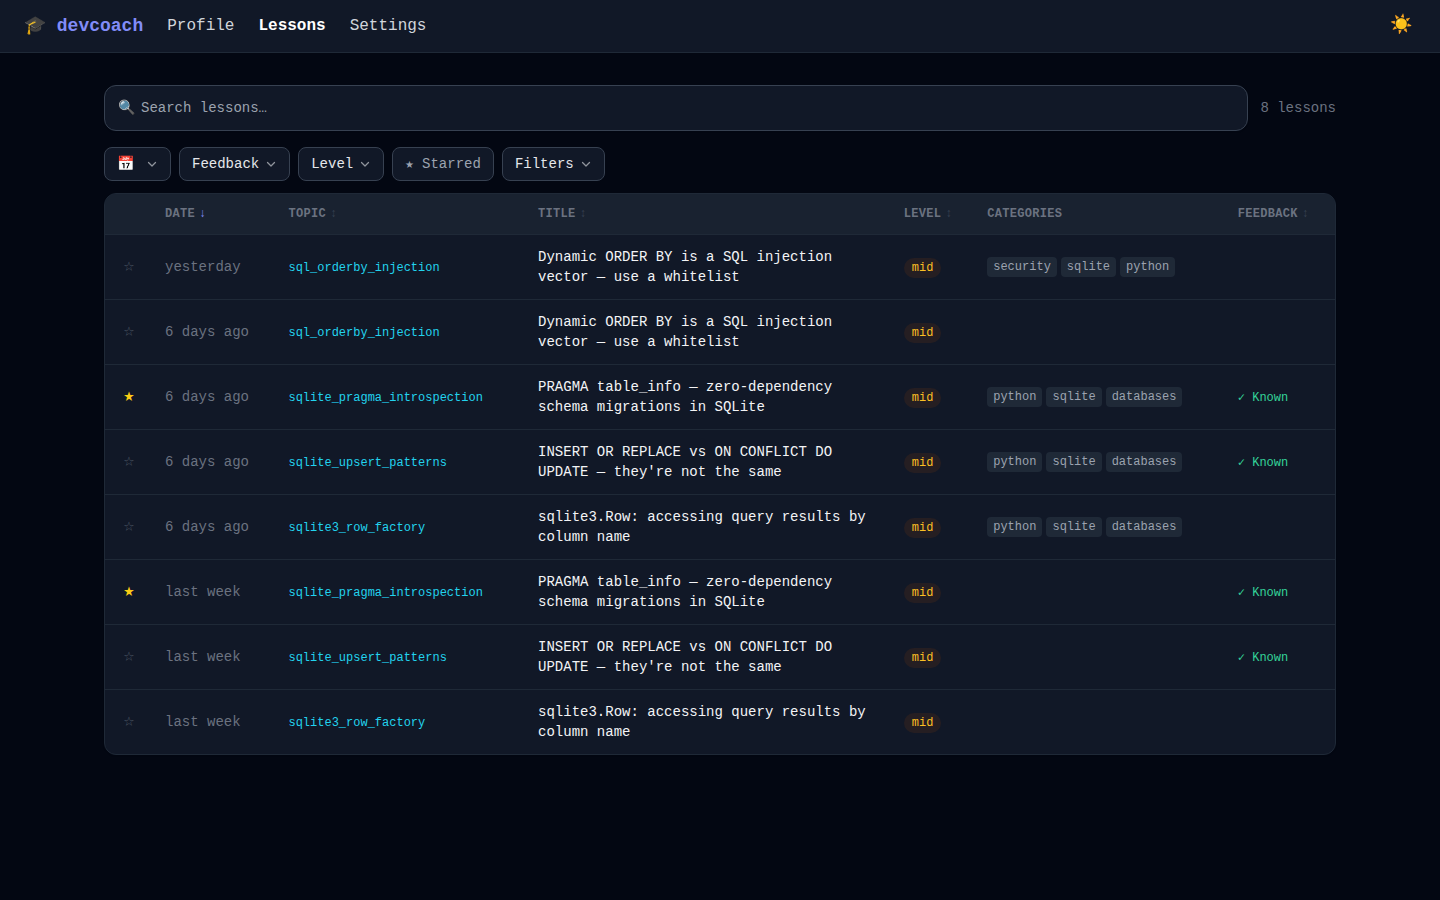Viewport: 1440px width, 900px height.
Task: Open the Filters dropdown
Action: point(553,163)
